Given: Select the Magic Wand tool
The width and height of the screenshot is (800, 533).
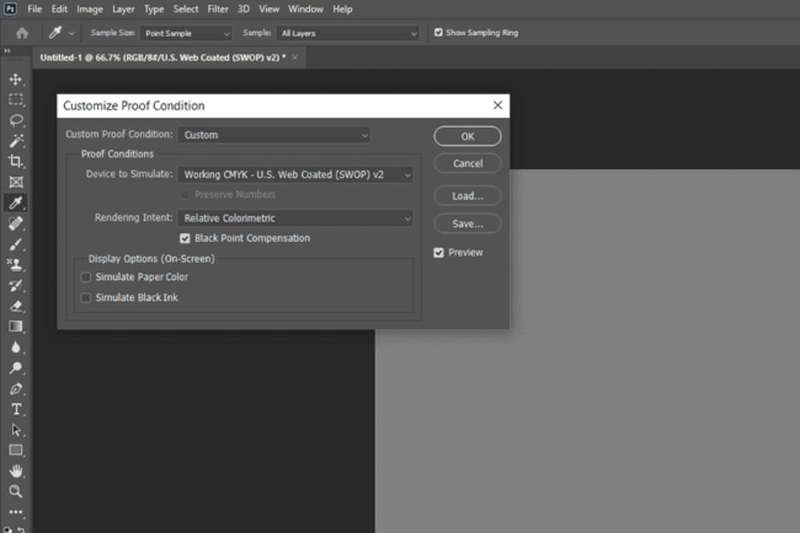Looking at the screenshot, I should coord(16,141).
